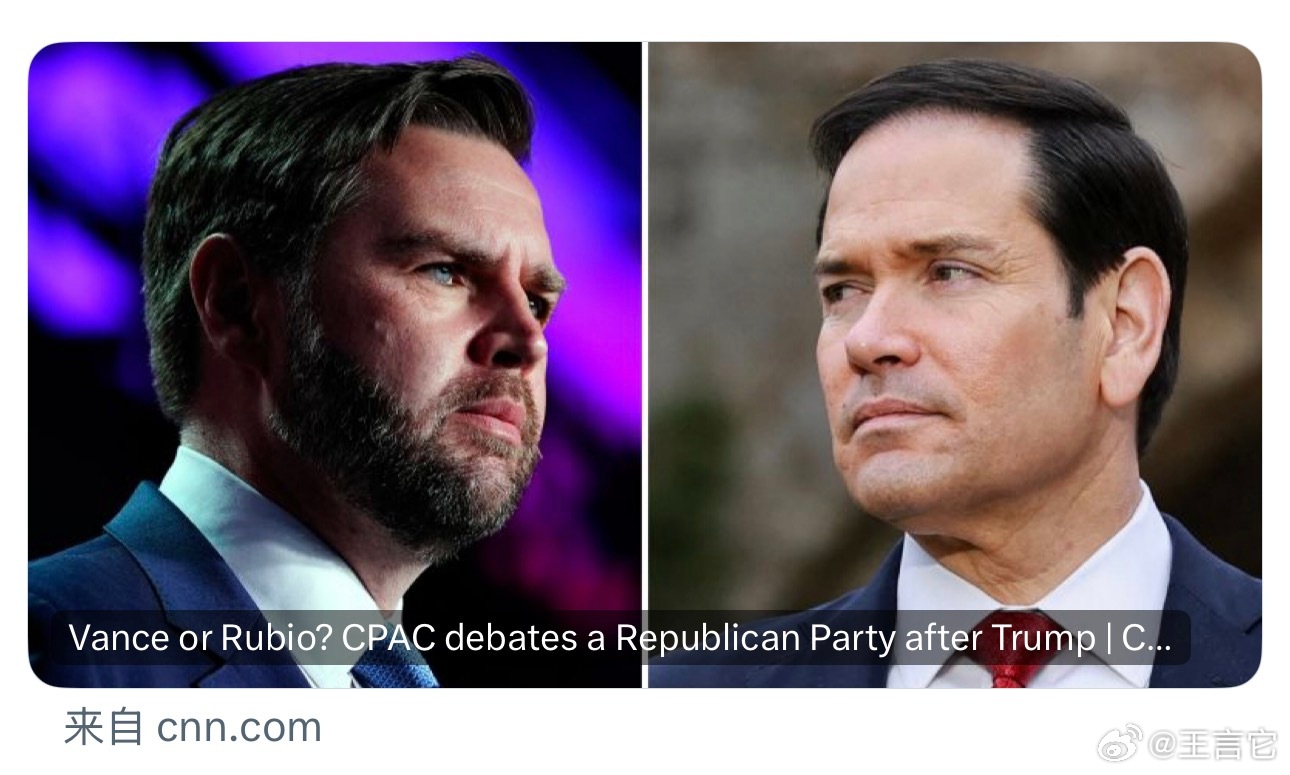1290x775 pixels.
Task: Click the red tie in right photo
Action: pyautogui.click(x=1008, y=660)
